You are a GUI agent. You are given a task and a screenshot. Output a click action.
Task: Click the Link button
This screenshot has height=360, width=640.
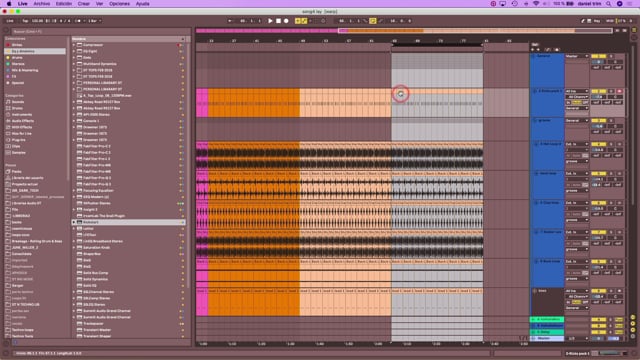[x=10, y=21]
